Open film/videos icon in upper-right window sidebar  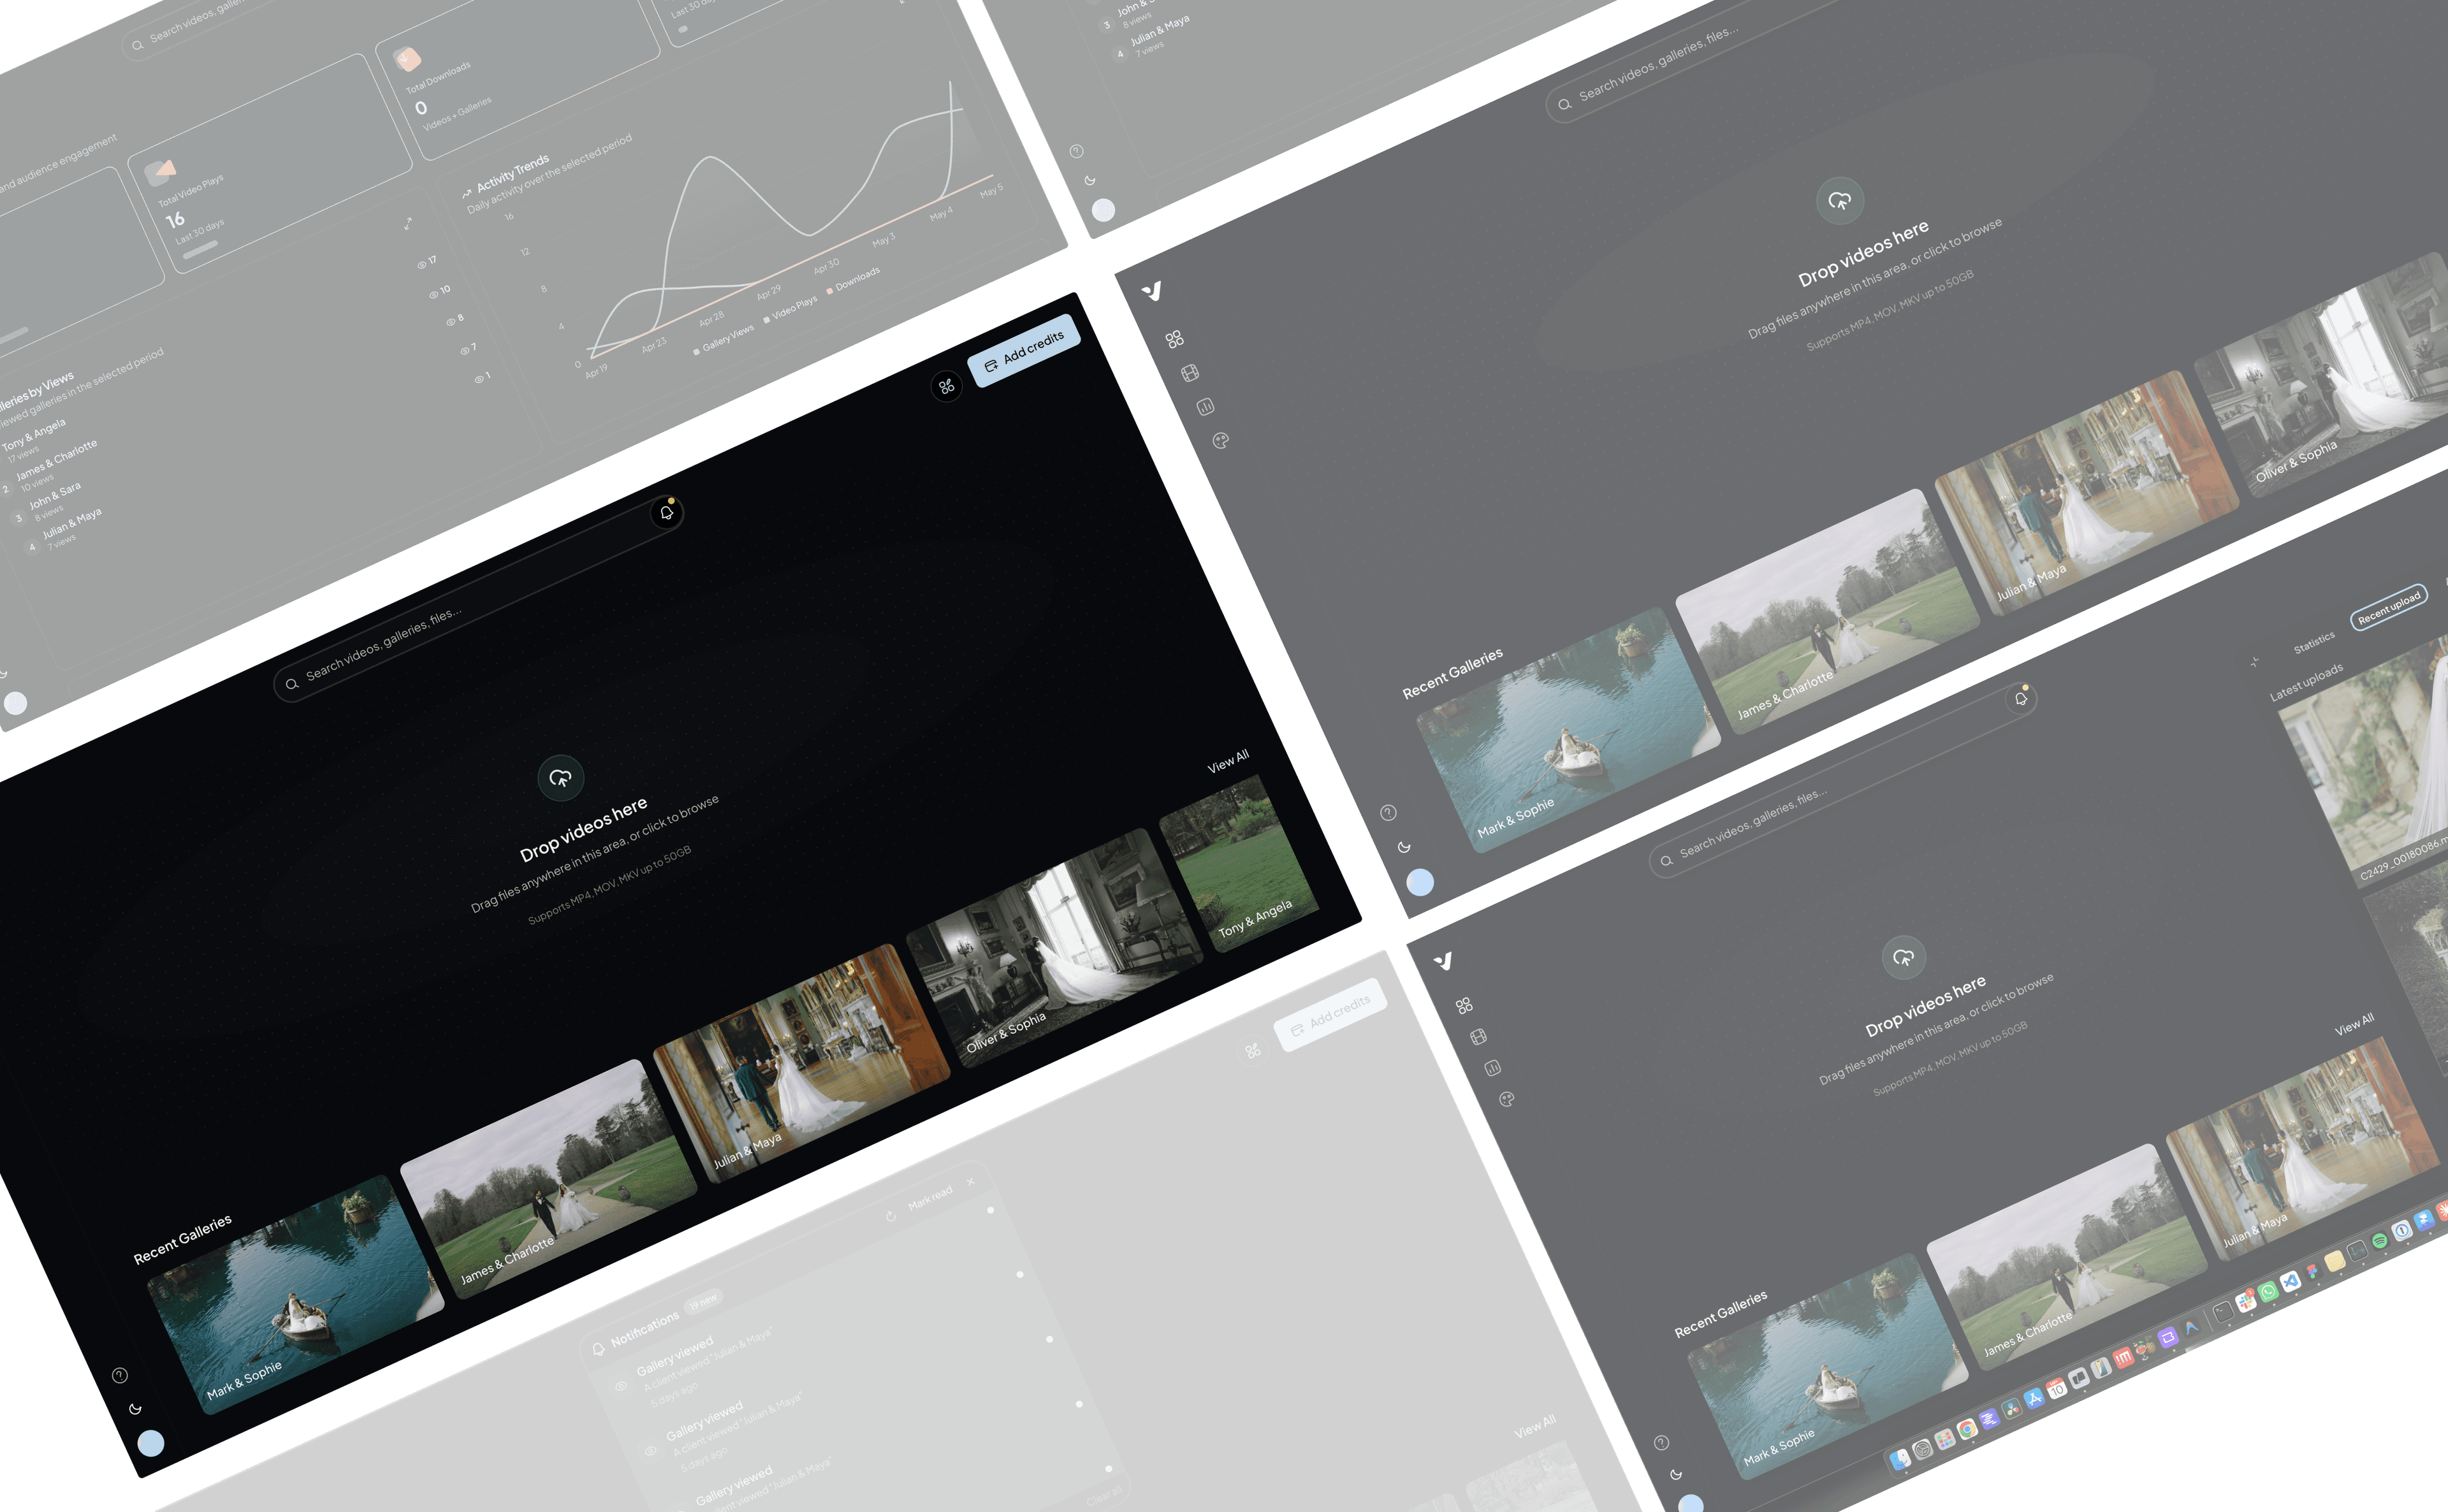pyautogui.click(x=1190, y=373)
